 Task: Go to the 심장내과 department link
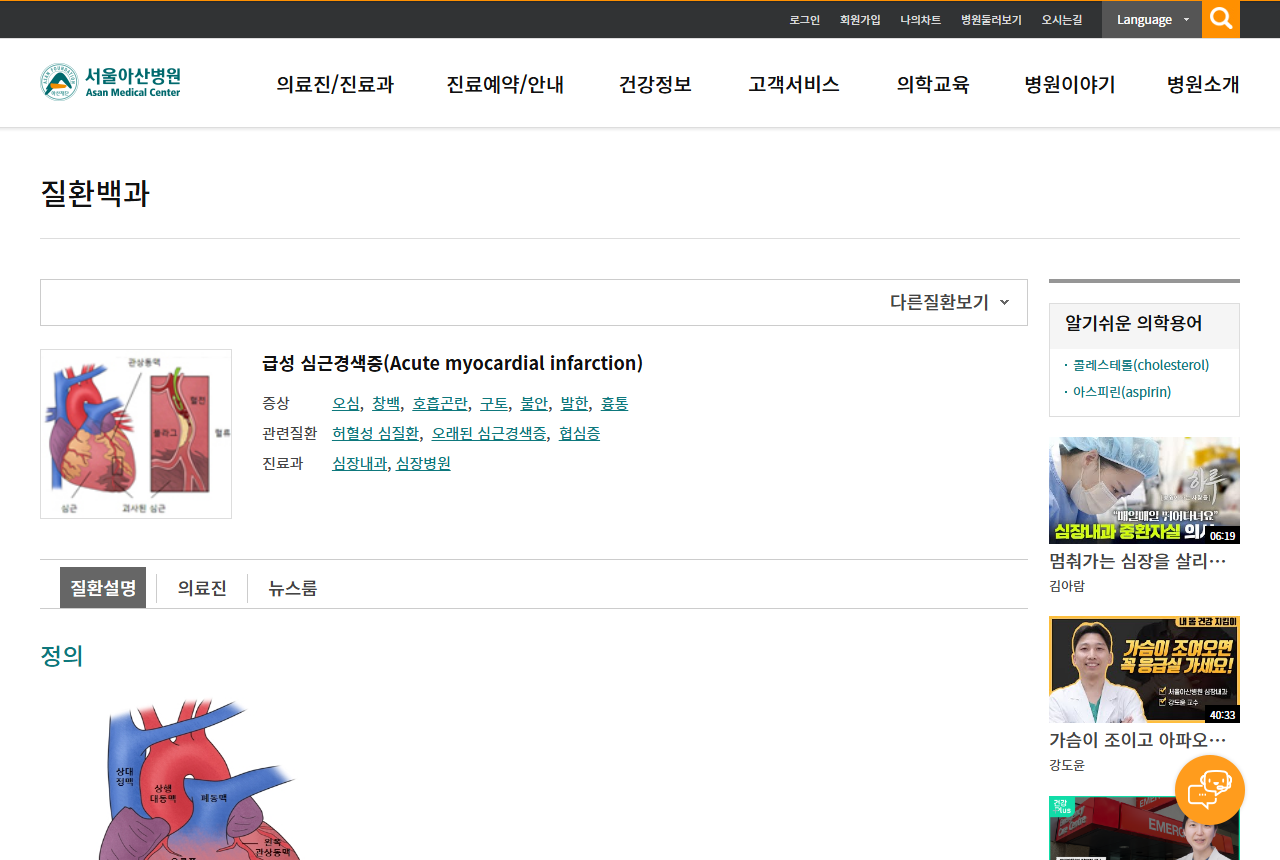coord(359,464)
